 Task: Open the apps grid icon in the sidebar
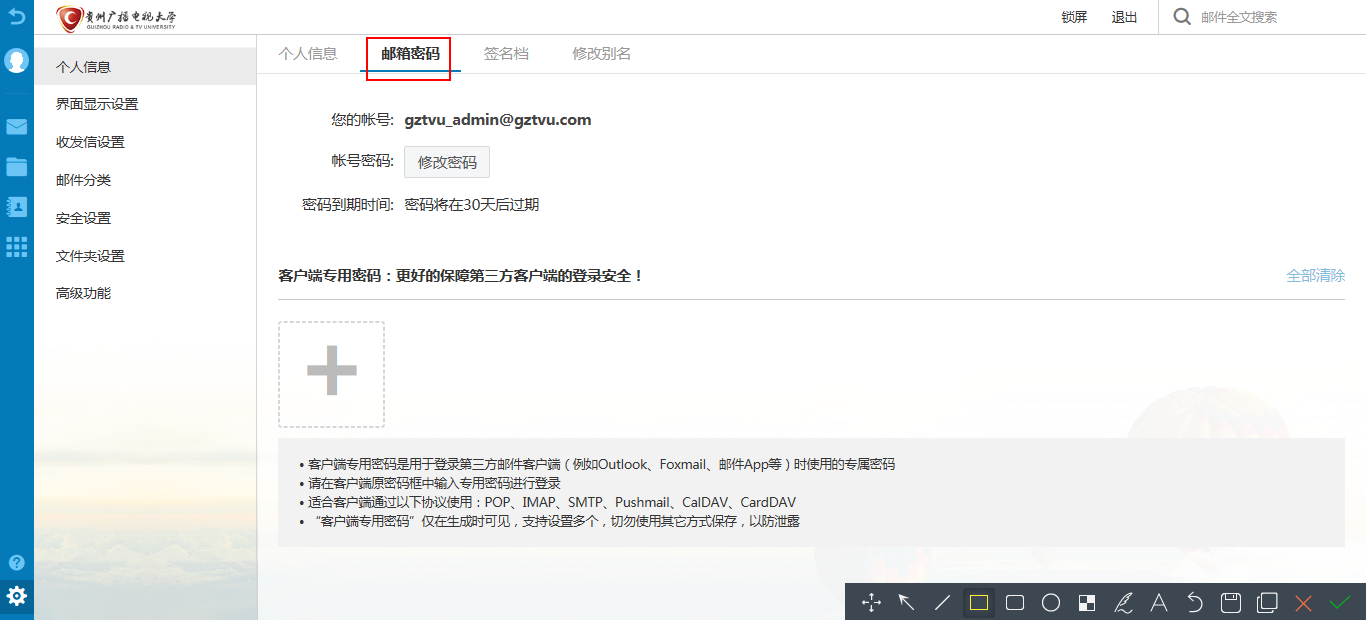(x=16, y=247)
